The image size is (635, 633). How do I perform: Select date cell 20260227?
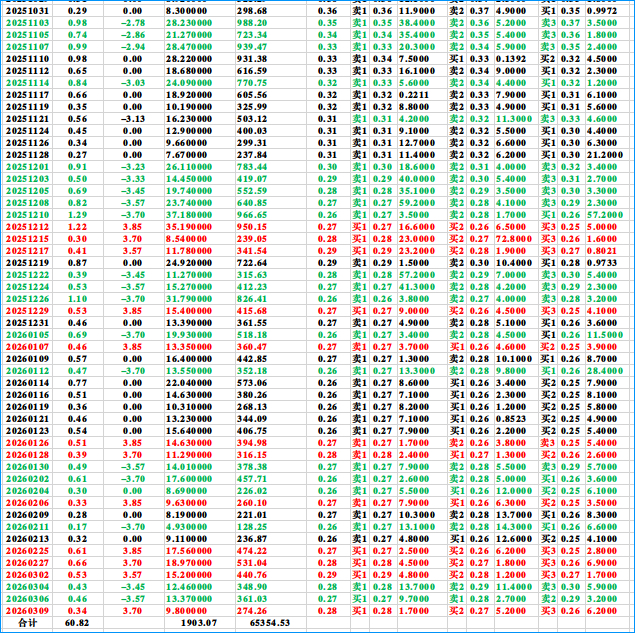[27, 563]
